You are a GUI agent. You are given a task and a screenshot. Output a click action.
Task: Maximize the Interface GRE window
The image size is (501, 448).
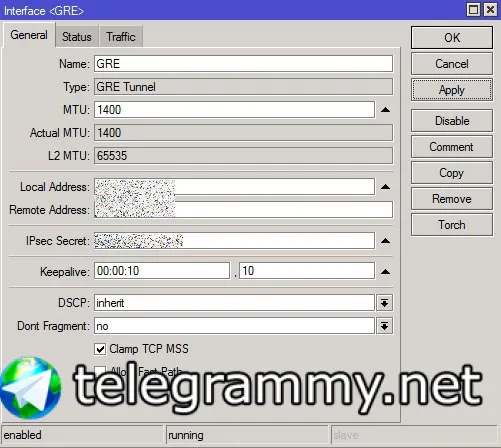click(x=473, y=10)
